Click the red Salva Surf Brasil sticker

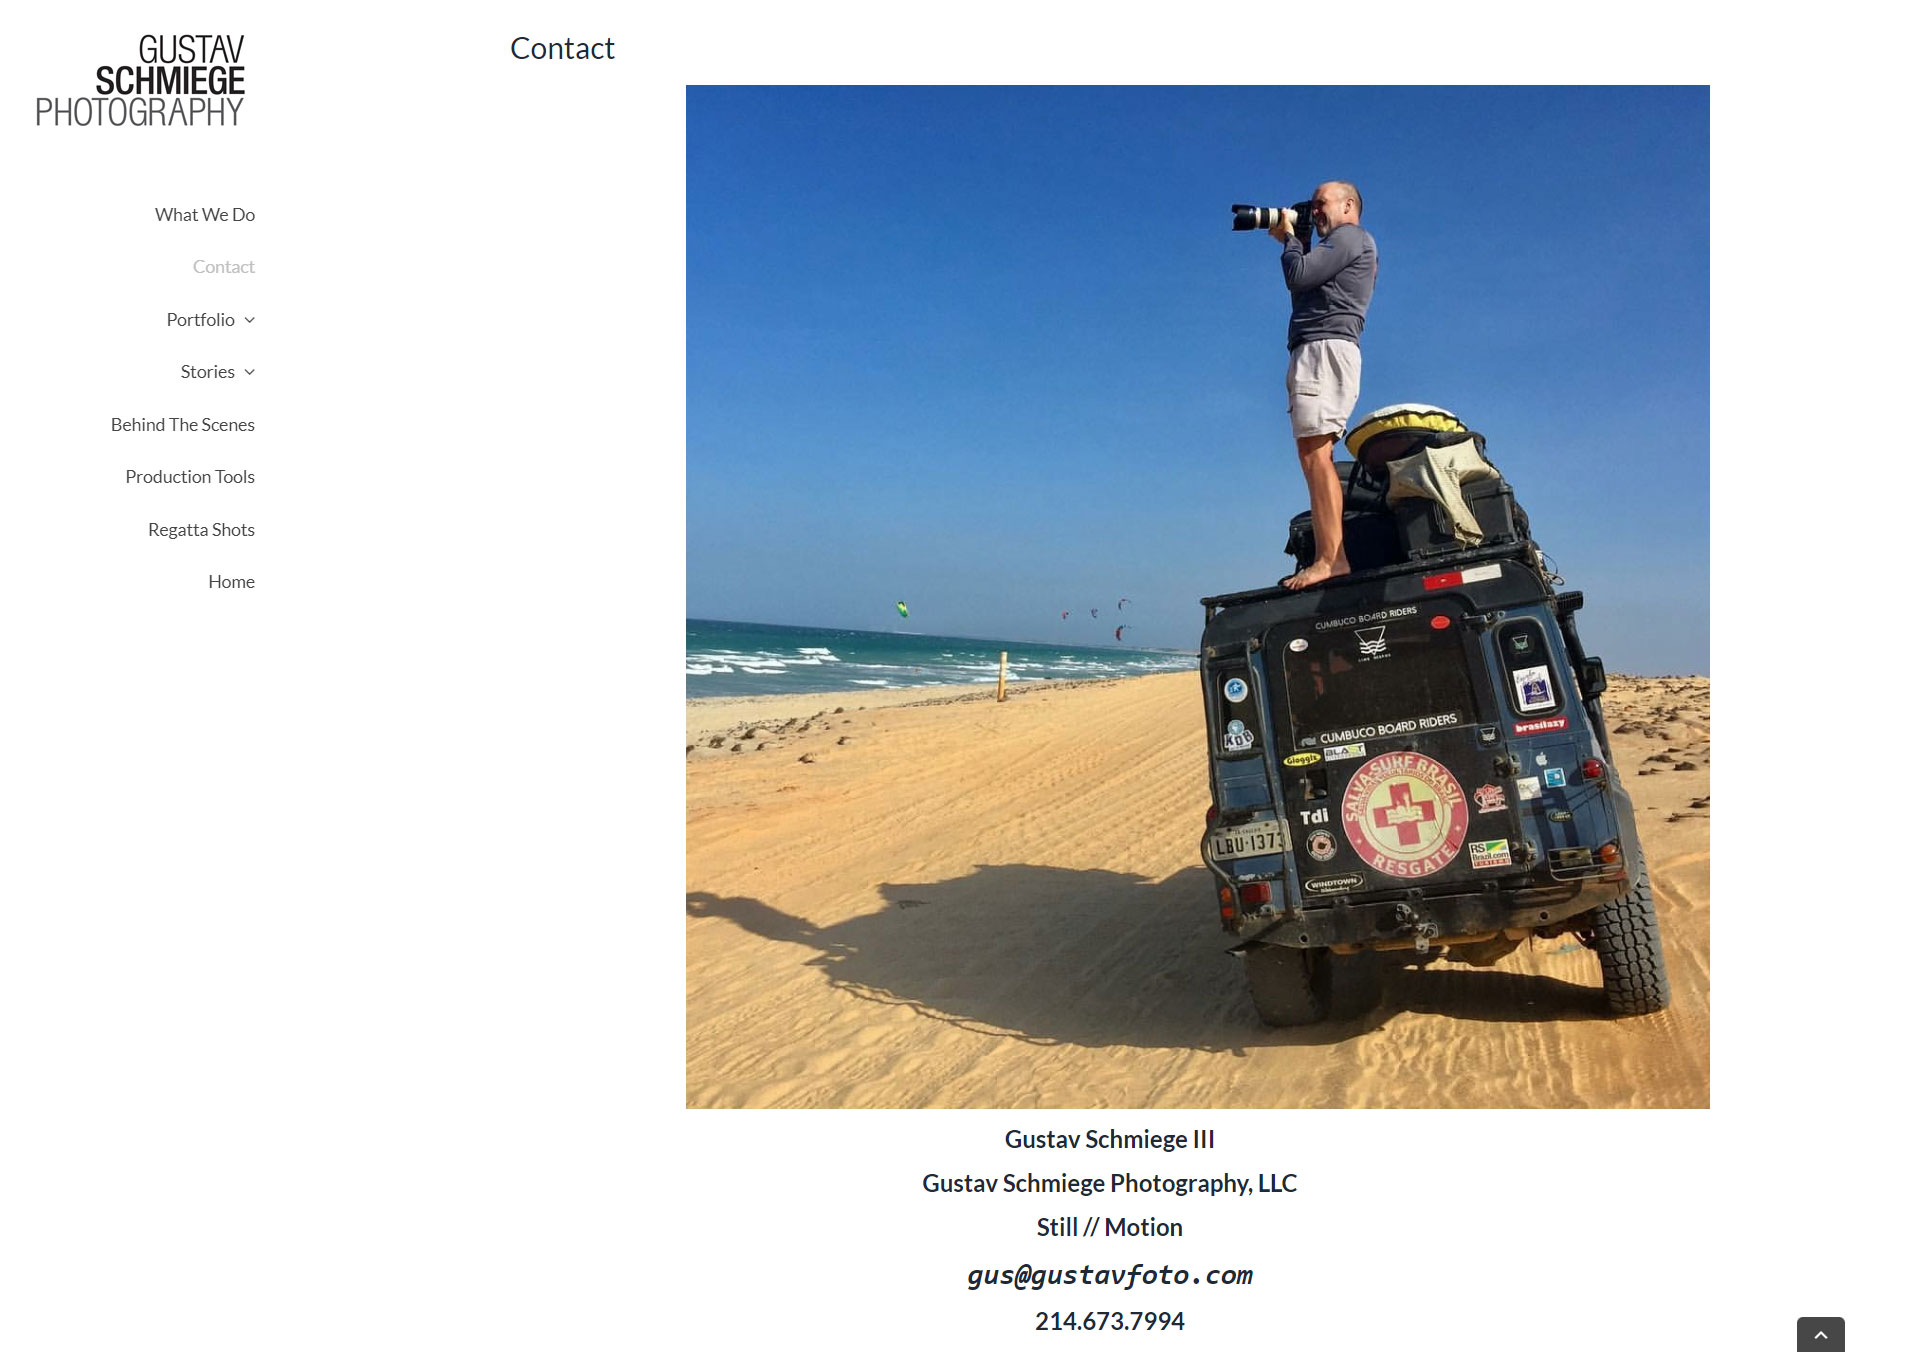click(1405, 815)
